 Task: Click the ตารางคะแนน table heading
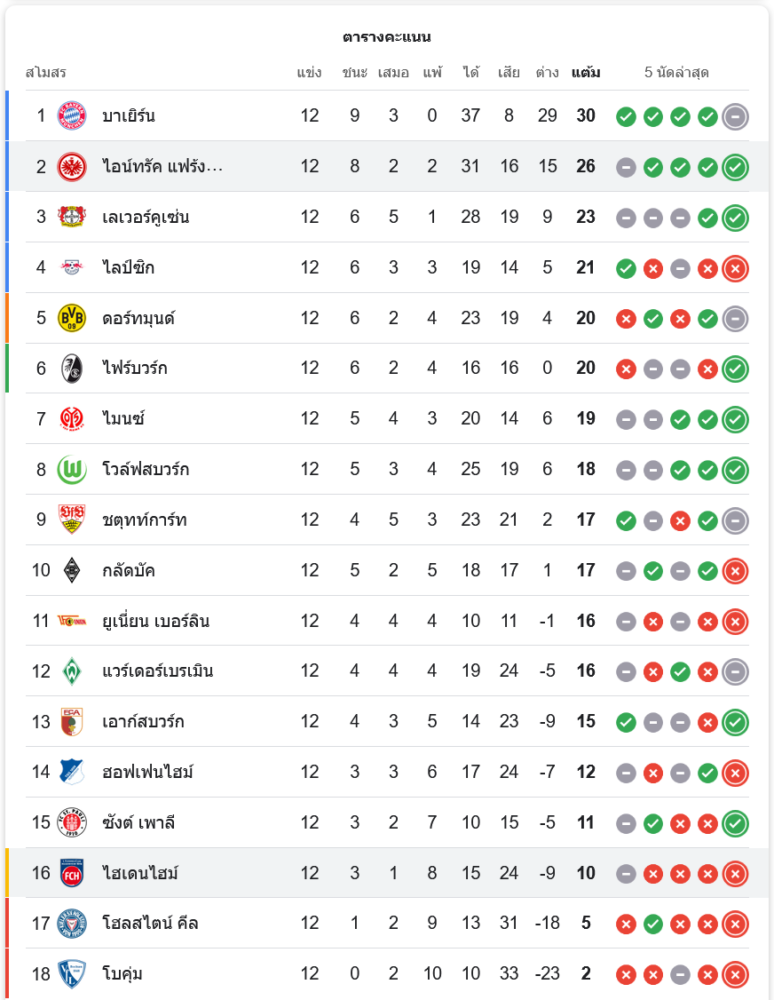click(x=387, y=37)
